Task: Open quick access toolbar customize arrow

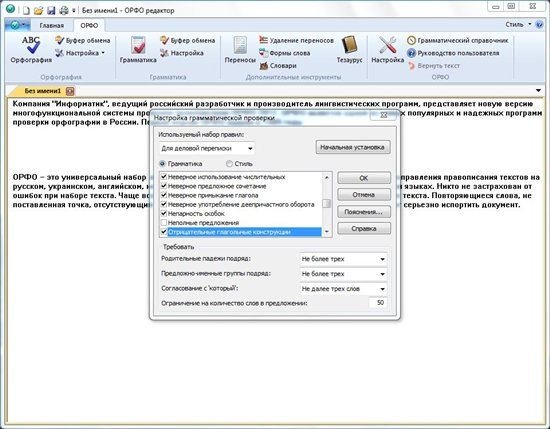Action: 74,11
